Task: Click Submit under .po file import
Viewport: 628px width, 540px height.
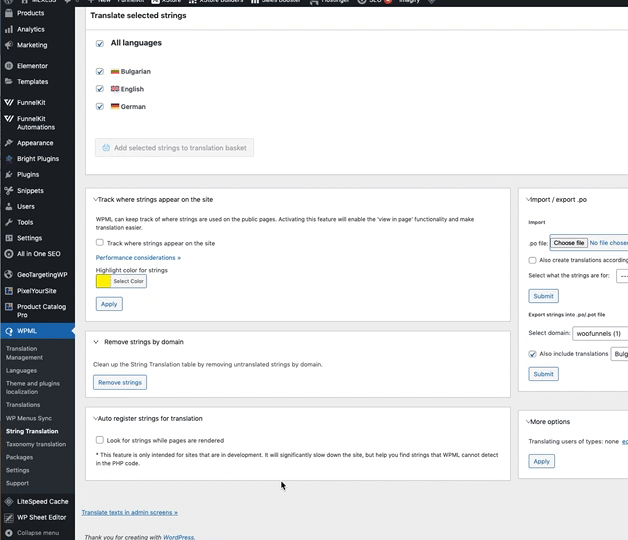Action: coord(543,296)
